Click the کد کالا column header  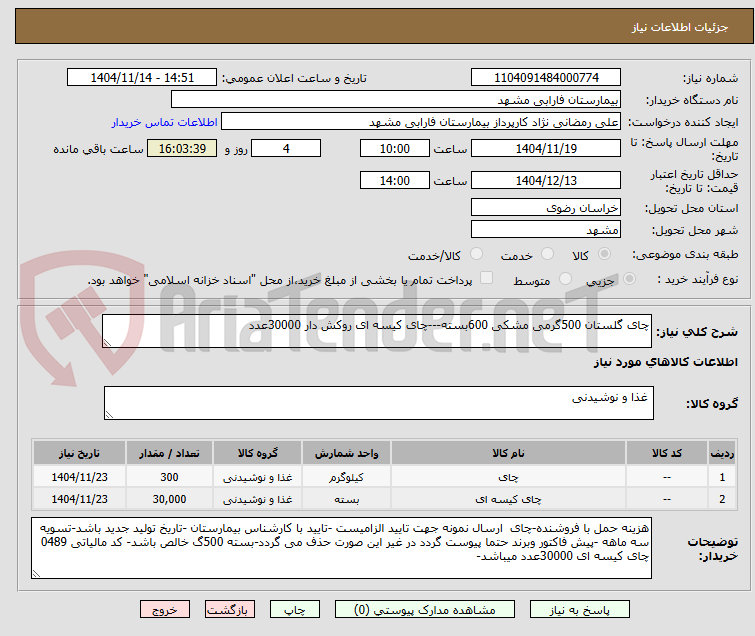(666, 453)
